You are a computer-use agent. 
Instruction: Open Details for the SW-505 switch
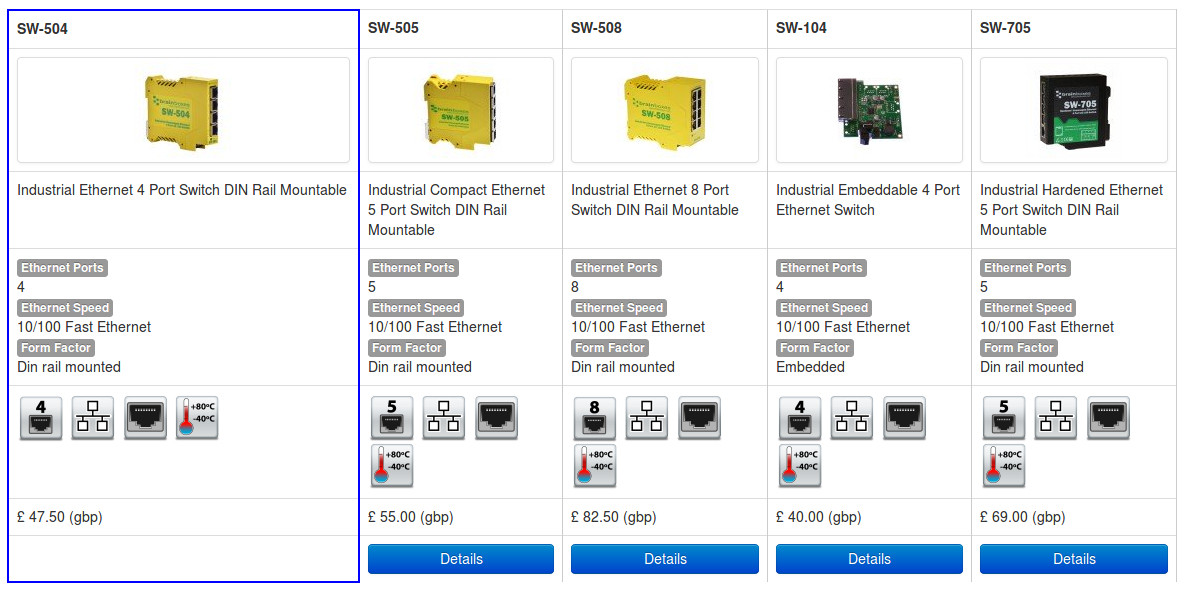[x=461, y=559]
